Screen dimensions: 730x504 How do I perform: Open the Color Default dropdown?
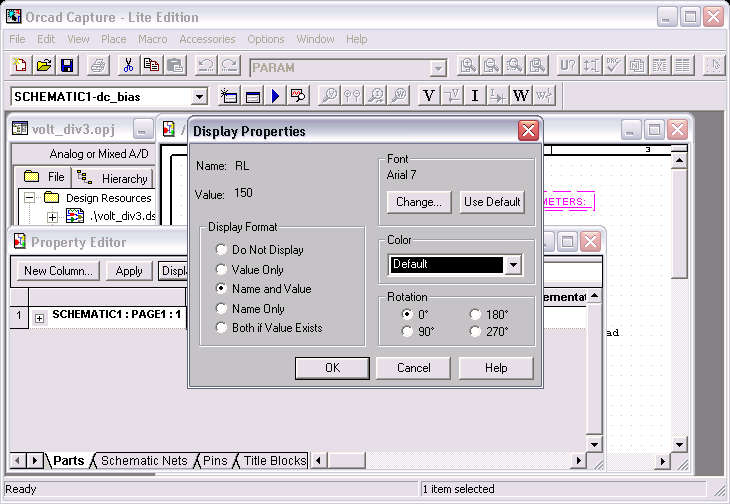[514, 265]
